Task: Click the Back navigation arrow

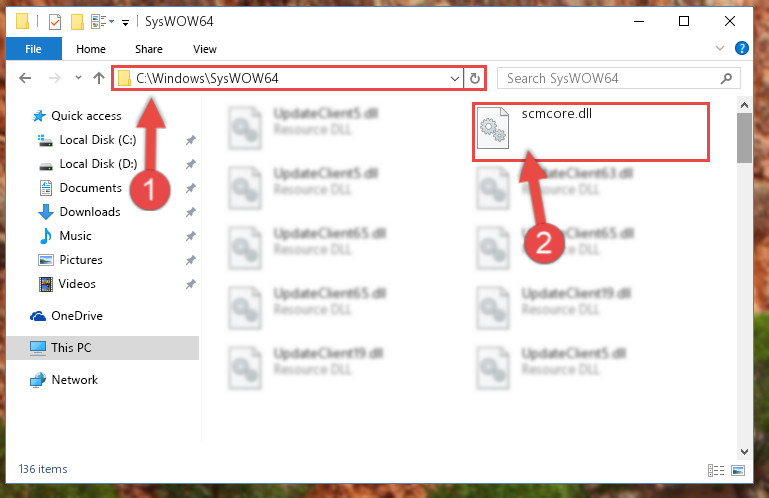Action: pos(25,78)
